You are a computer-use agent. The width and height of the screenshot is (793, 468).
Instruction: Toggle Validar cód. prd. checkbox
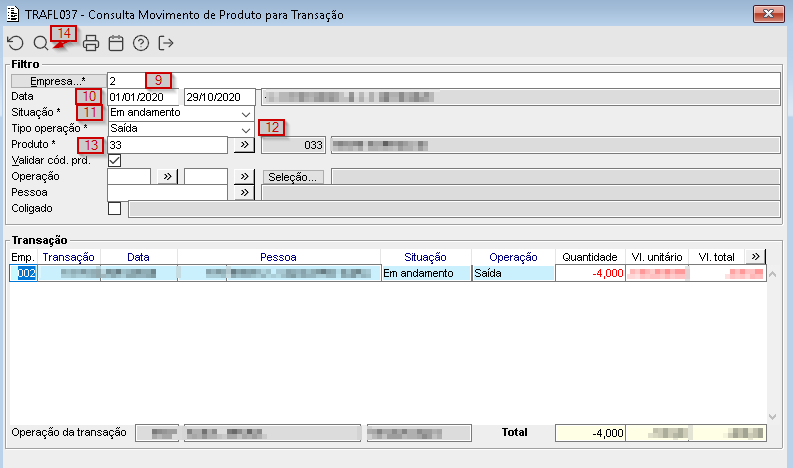[114, 160]
